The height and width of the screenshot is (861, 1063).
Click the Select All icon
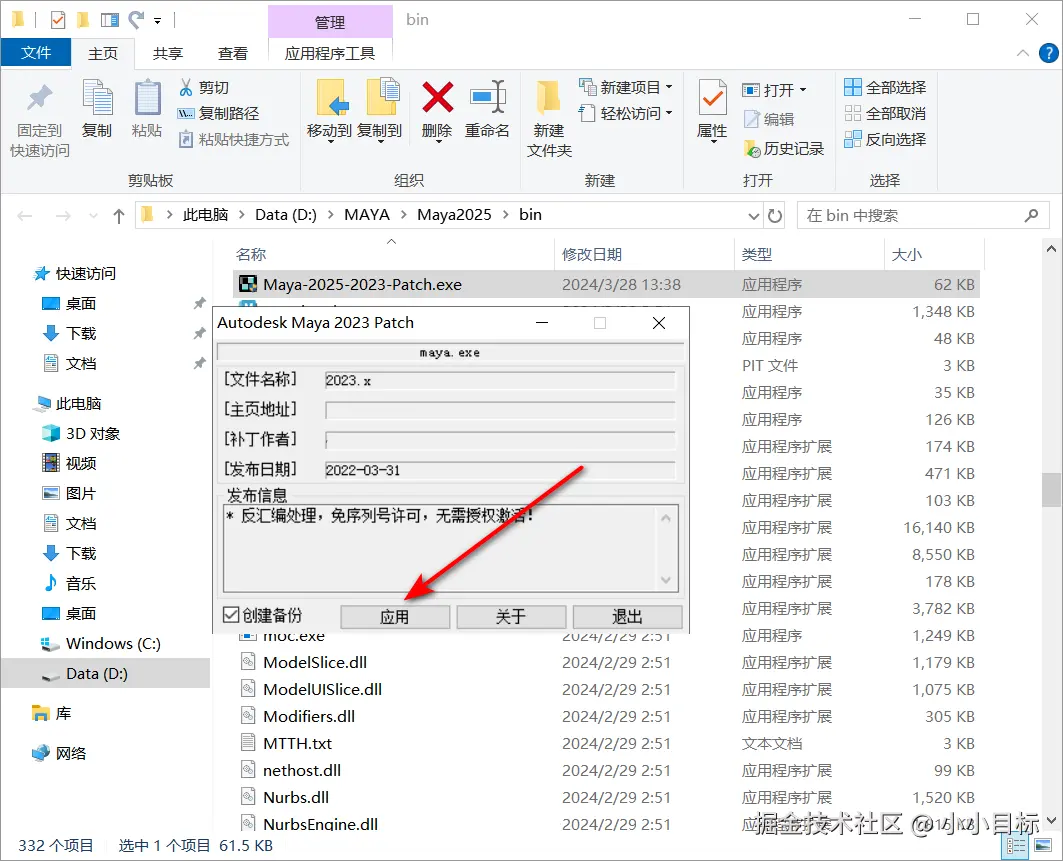[853, 87]
